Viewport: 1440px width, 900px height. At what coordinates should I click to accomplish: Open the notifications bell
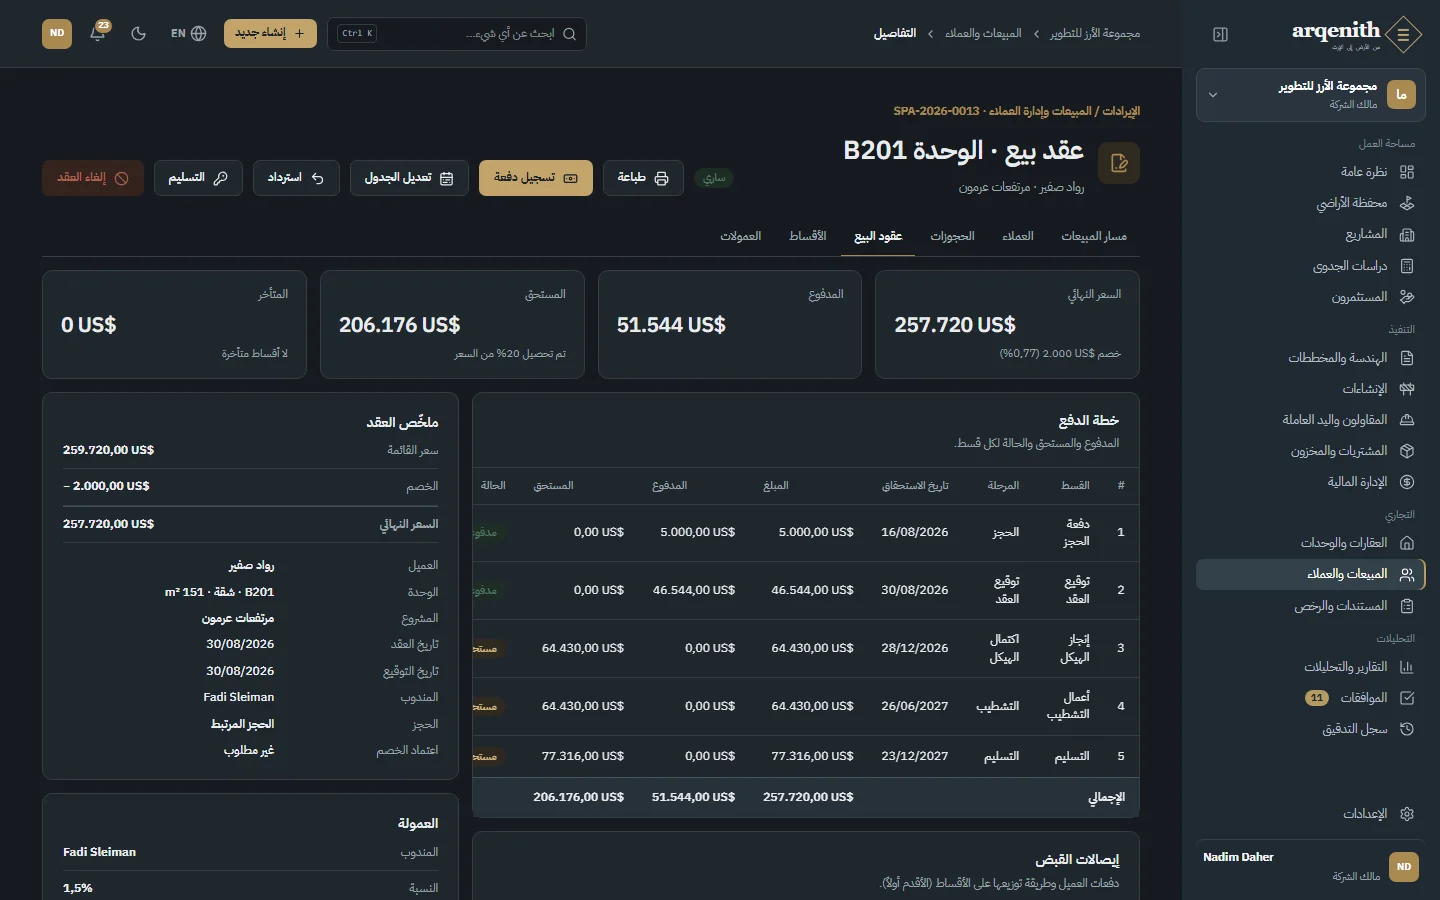98,33
